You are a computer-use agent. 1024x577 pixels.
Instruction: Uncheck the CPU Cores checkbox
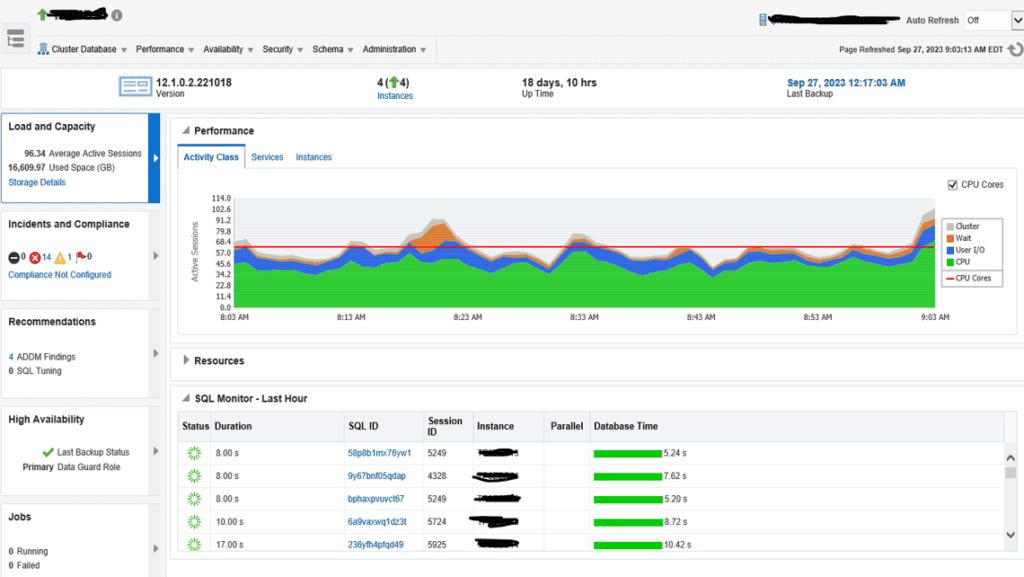[953, 185]
